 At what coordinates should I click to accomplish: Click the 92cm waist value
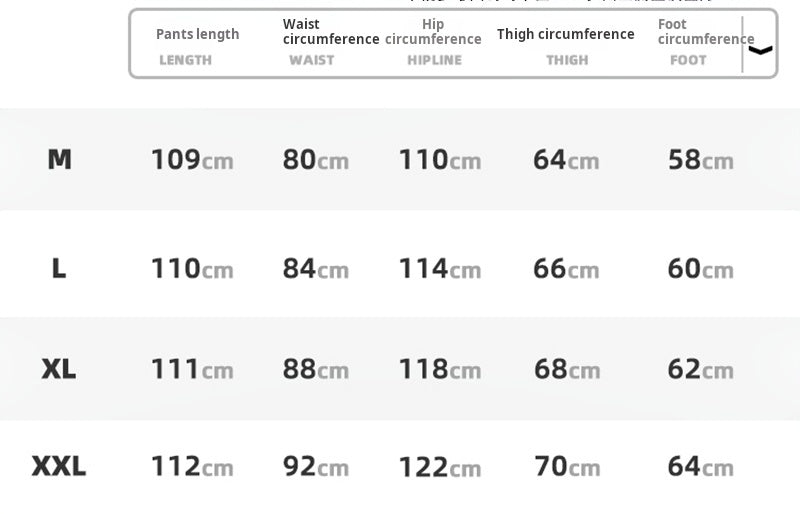pos(316,467)
